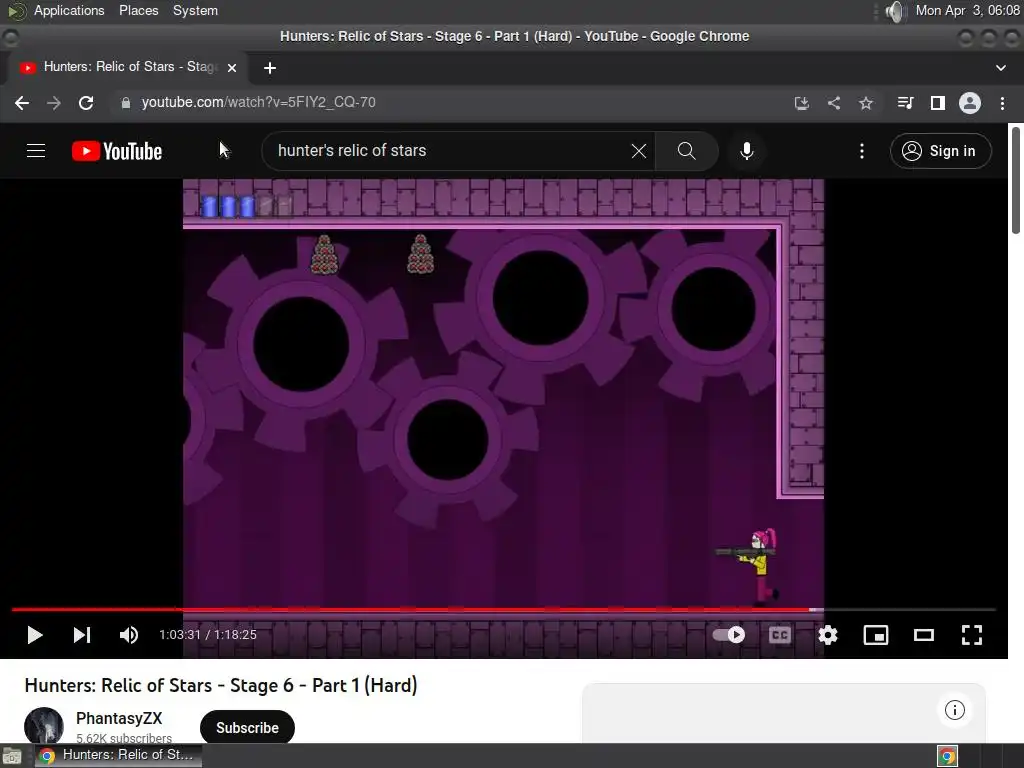1024x768 pixels.
Task: Open the PhantasyZX channel avatar
Action: coord(44,726)
